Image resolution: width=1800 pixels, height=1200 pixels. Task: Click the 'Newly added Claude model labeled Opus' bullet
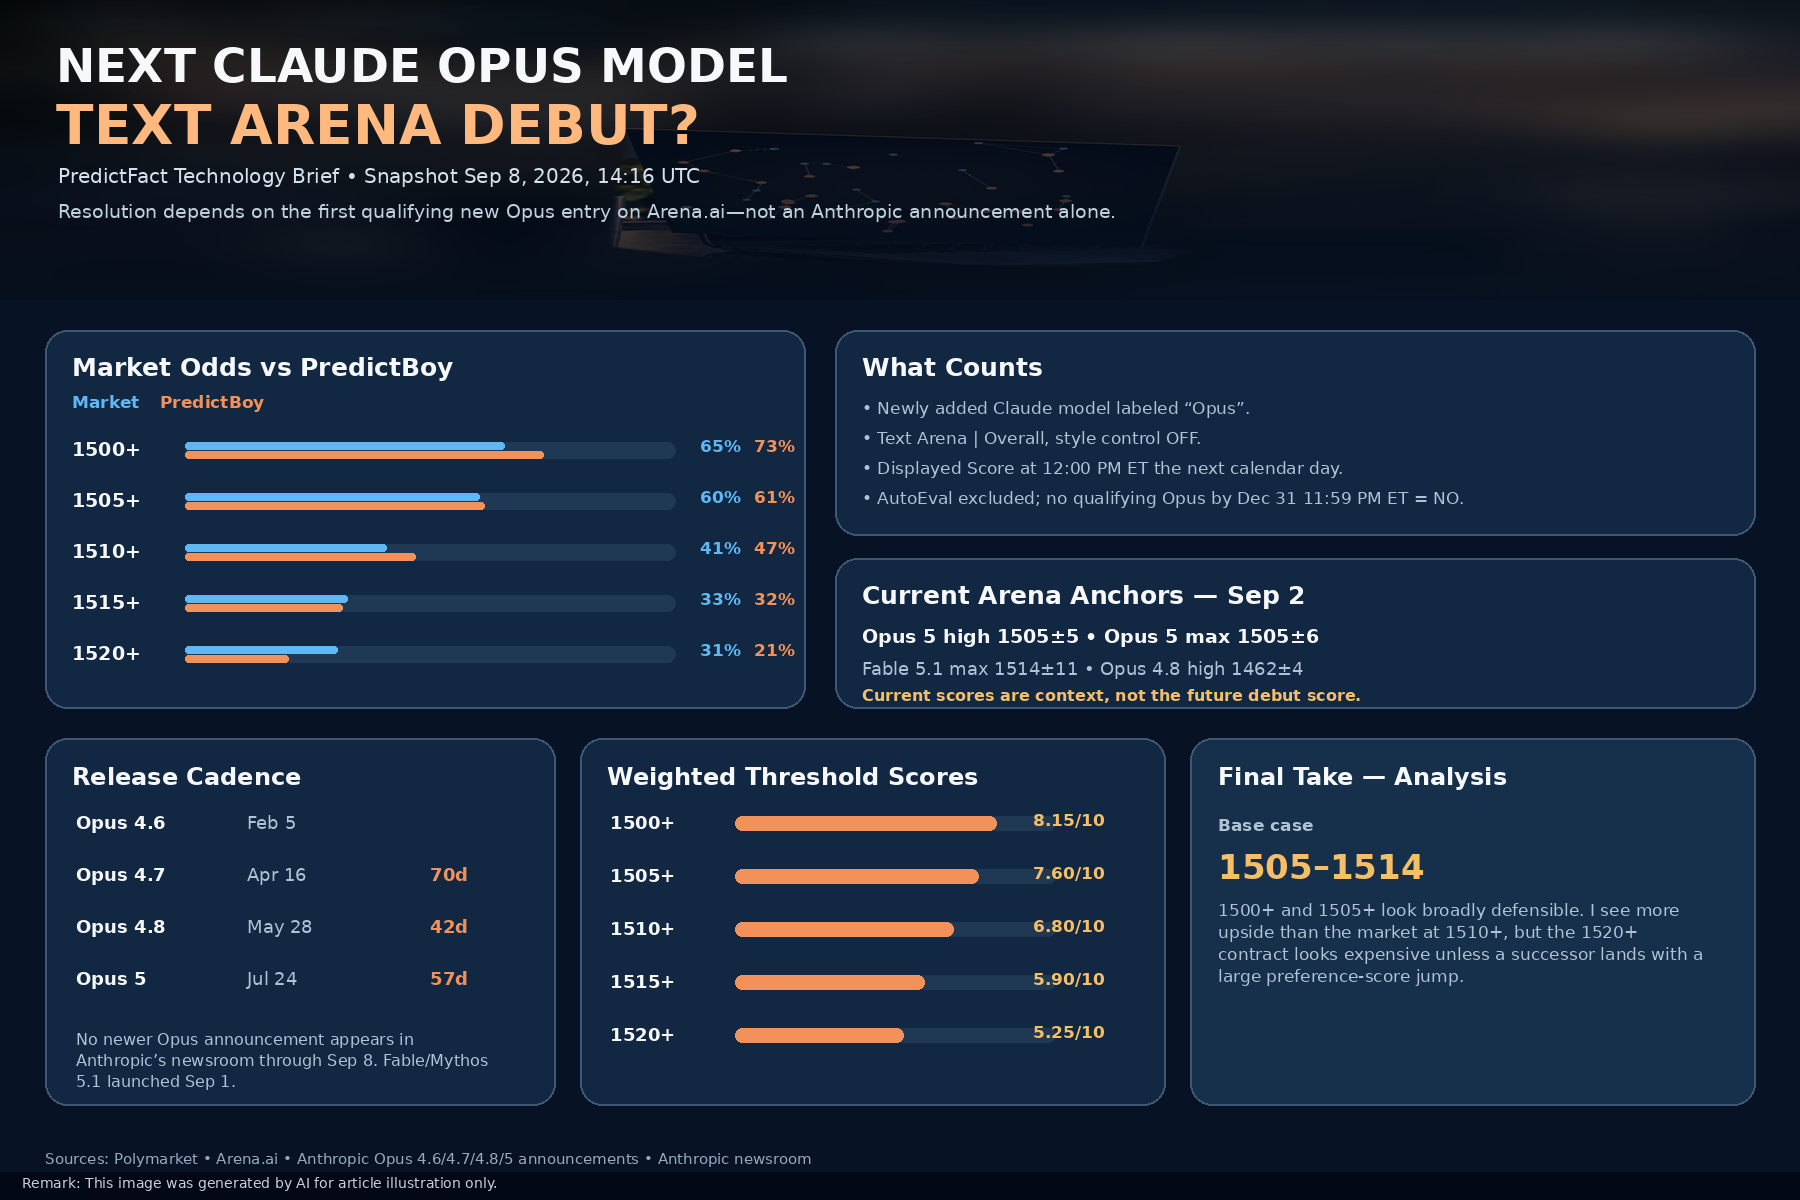[1056, 408]
